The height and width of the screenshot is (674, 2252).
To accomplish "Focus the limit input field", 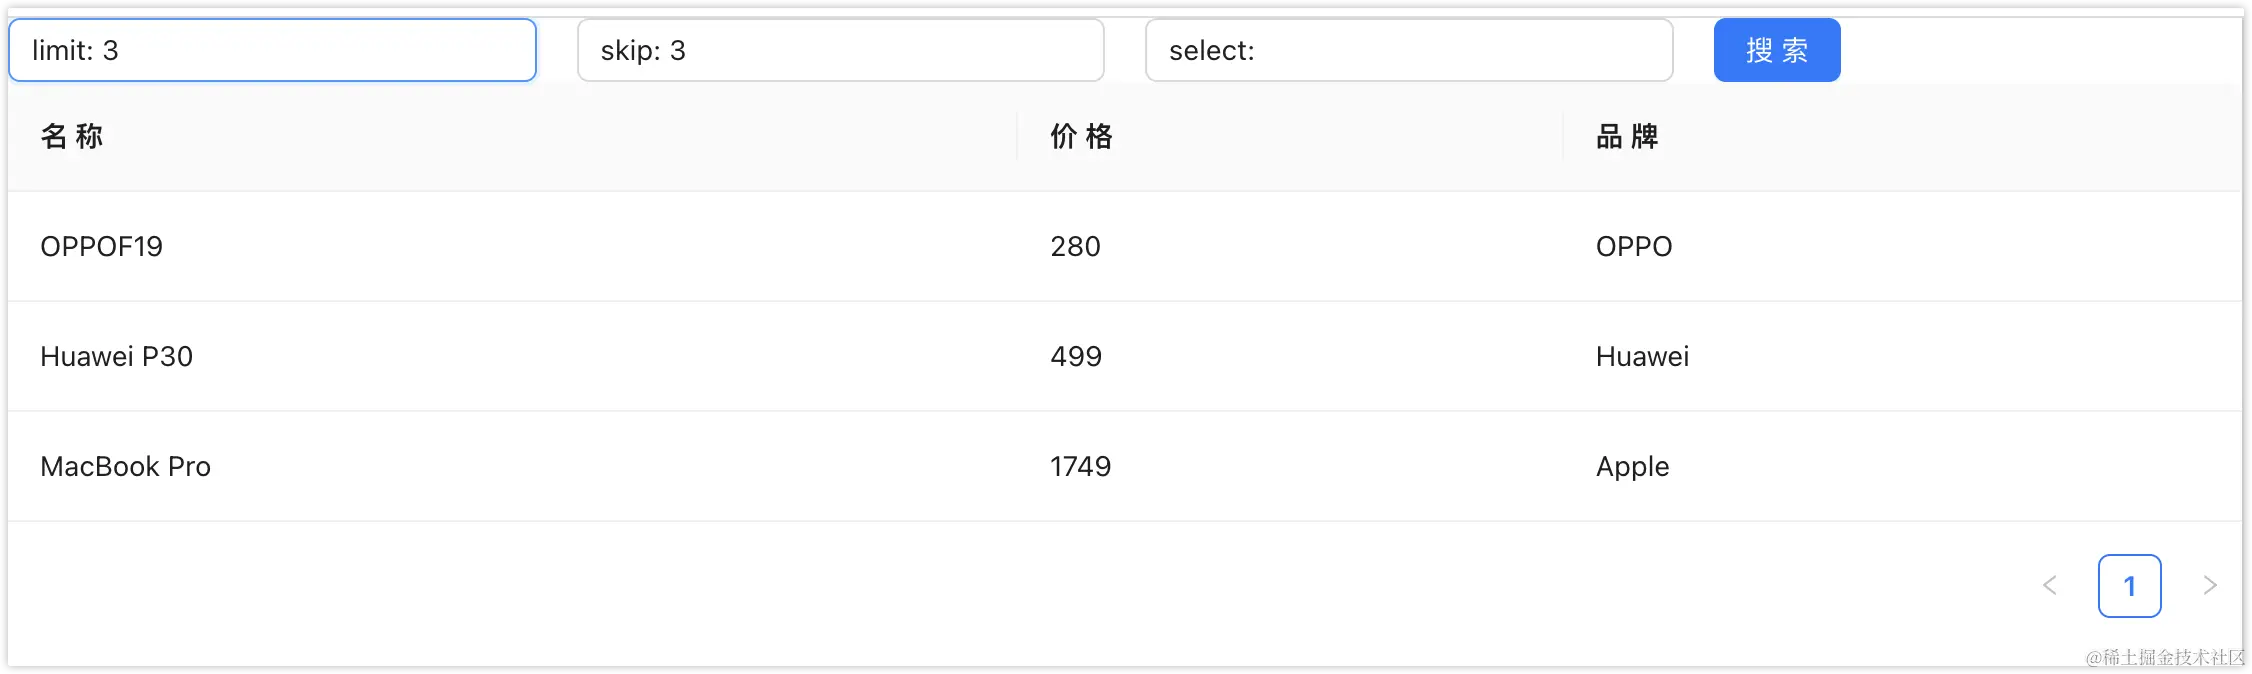I will [x=273, y=50].
